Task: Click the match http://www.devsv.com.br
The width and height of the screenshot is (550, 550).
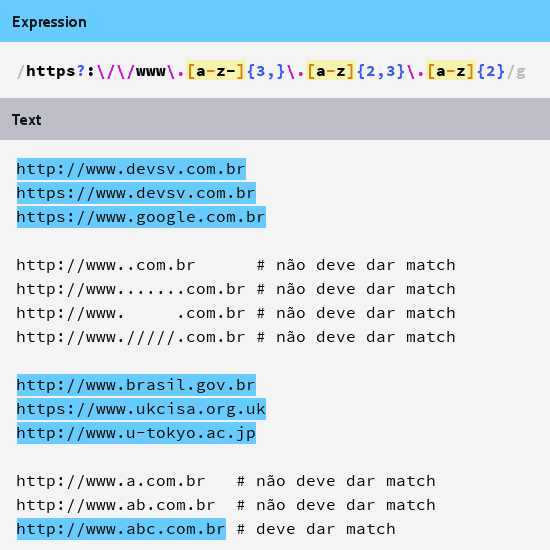Action: 131,169
